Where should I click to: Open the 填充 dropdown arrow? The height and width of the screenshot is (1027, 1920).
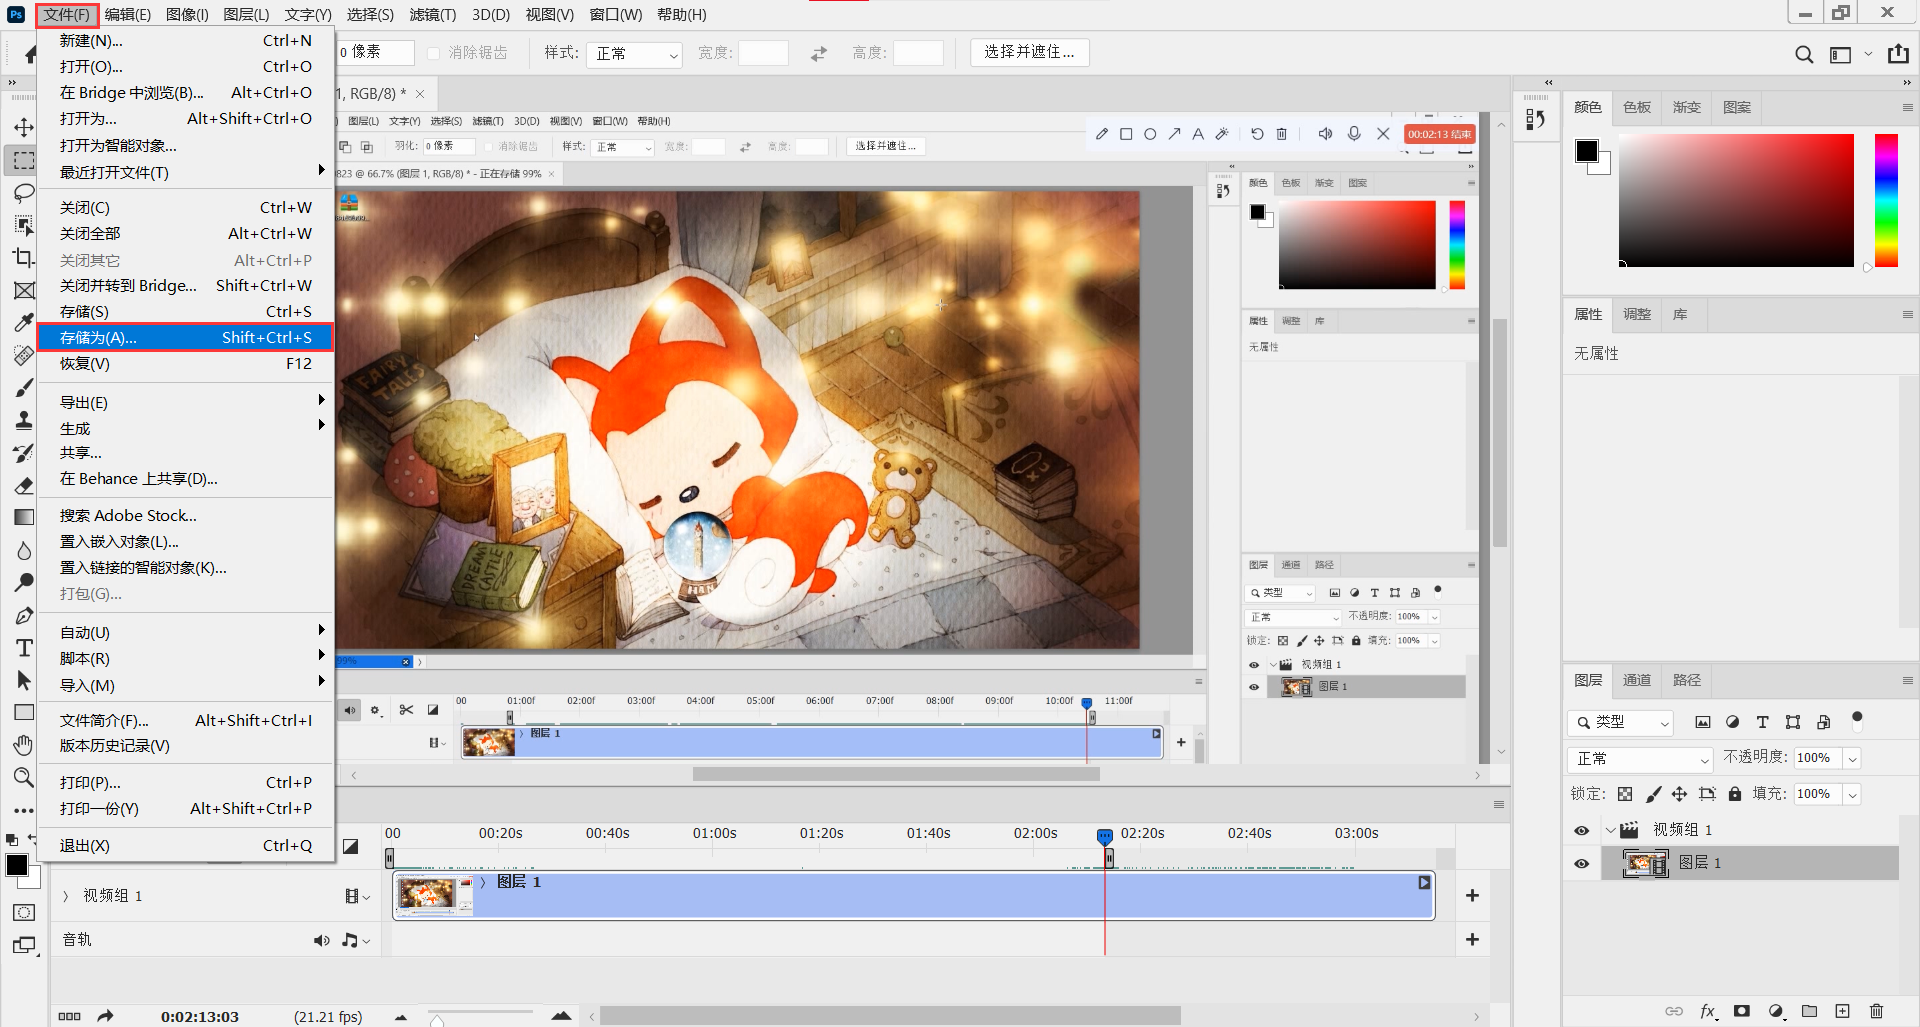(1852, 795)
